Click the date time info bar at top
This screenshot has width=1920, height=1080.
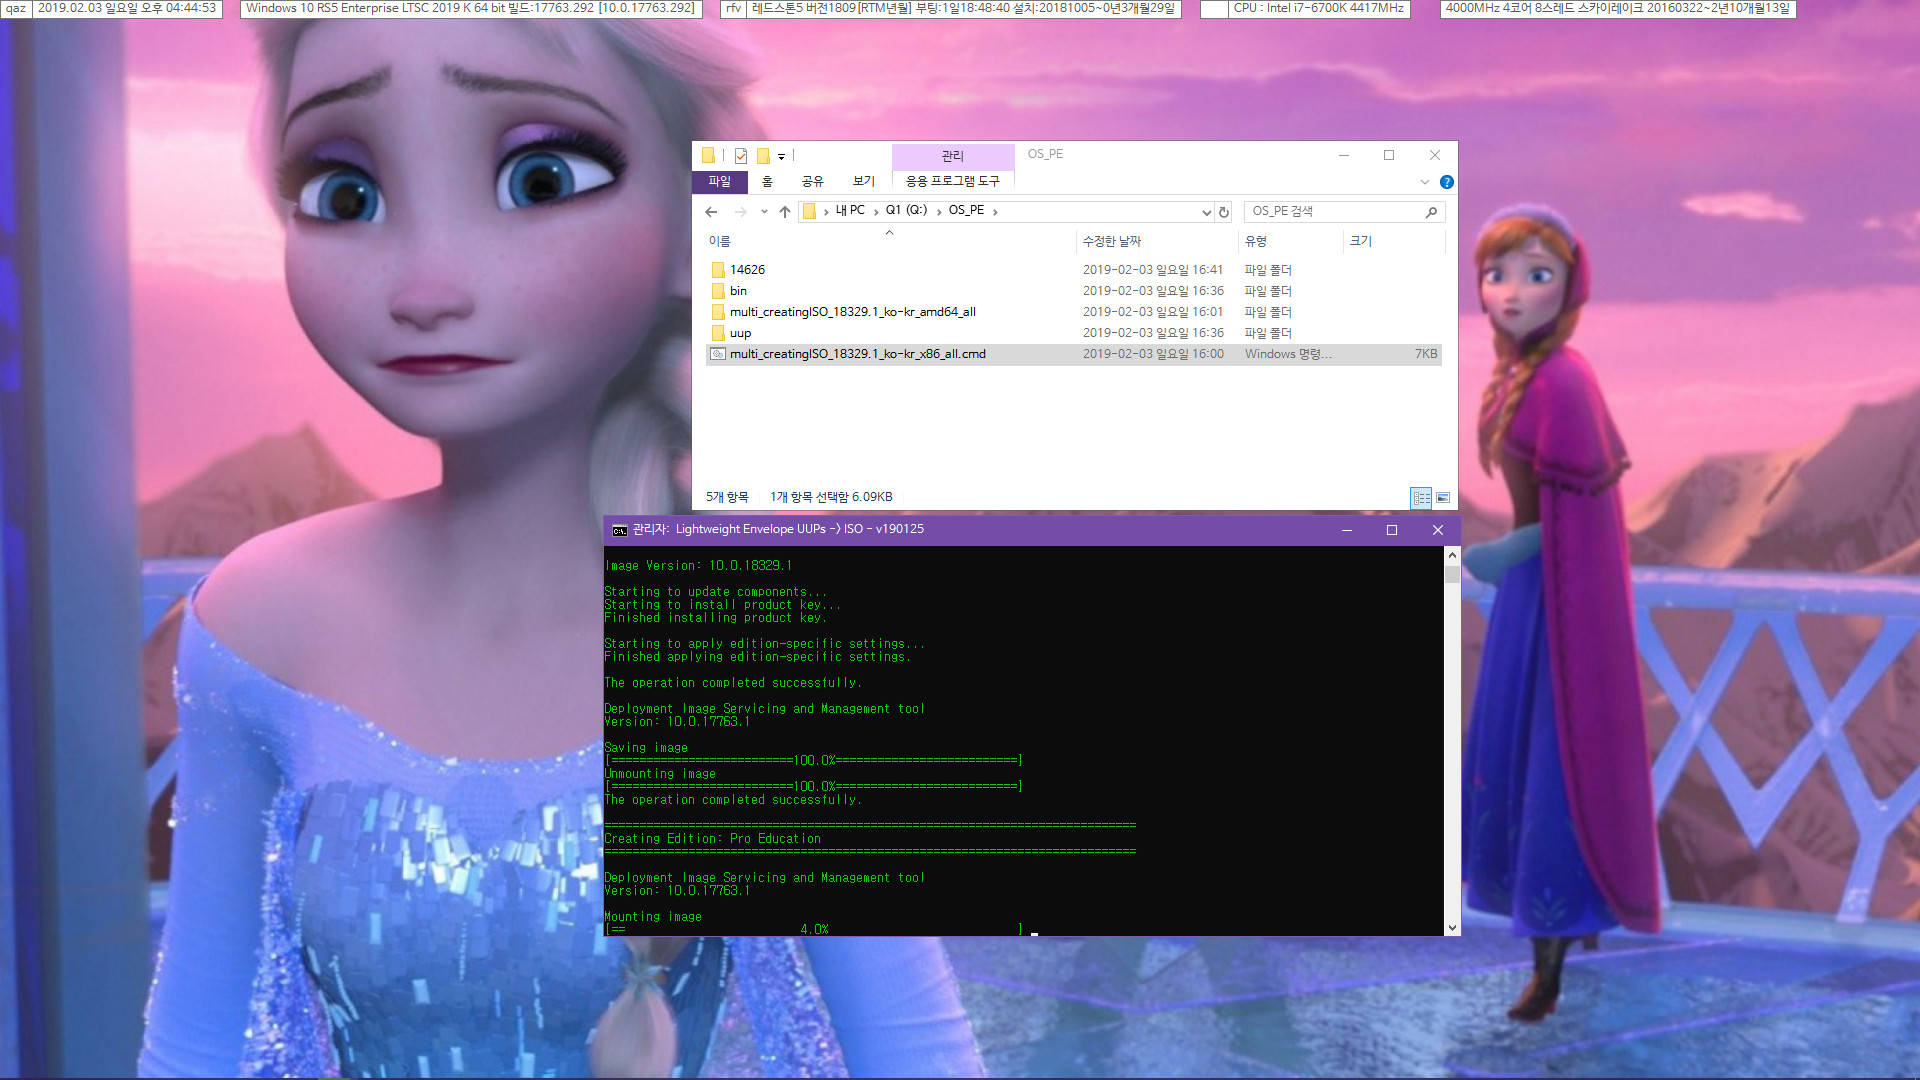coord(127,8)
